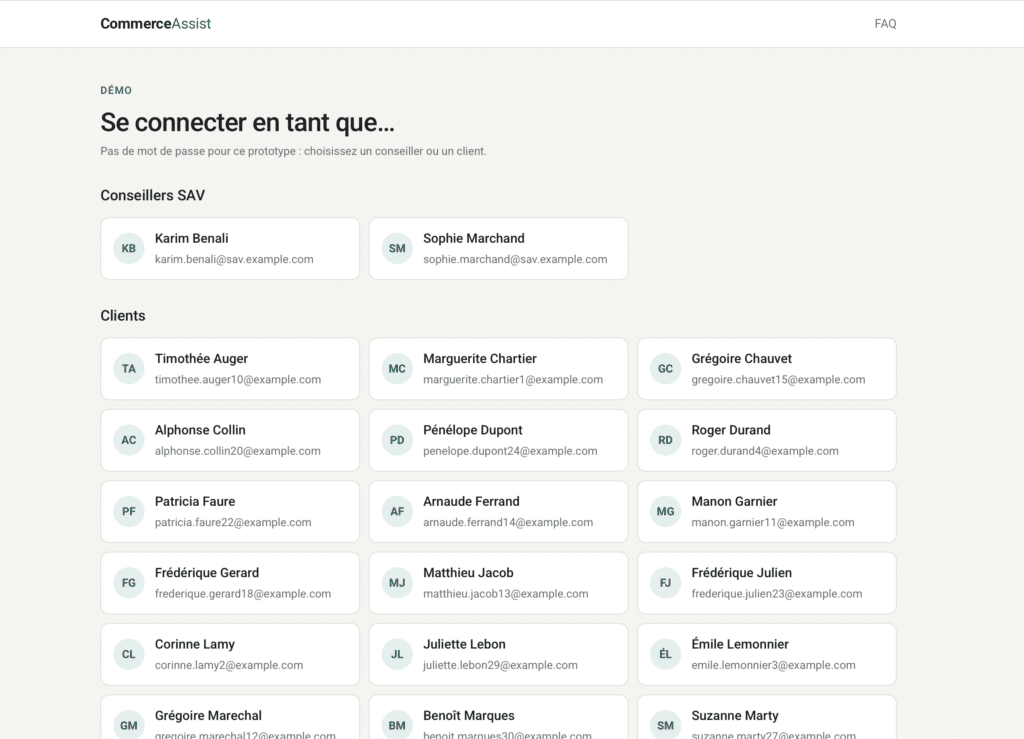1024x739 pixels.
Task: Select the Grégoire Marechal name
Action: (x=208, y=715)
